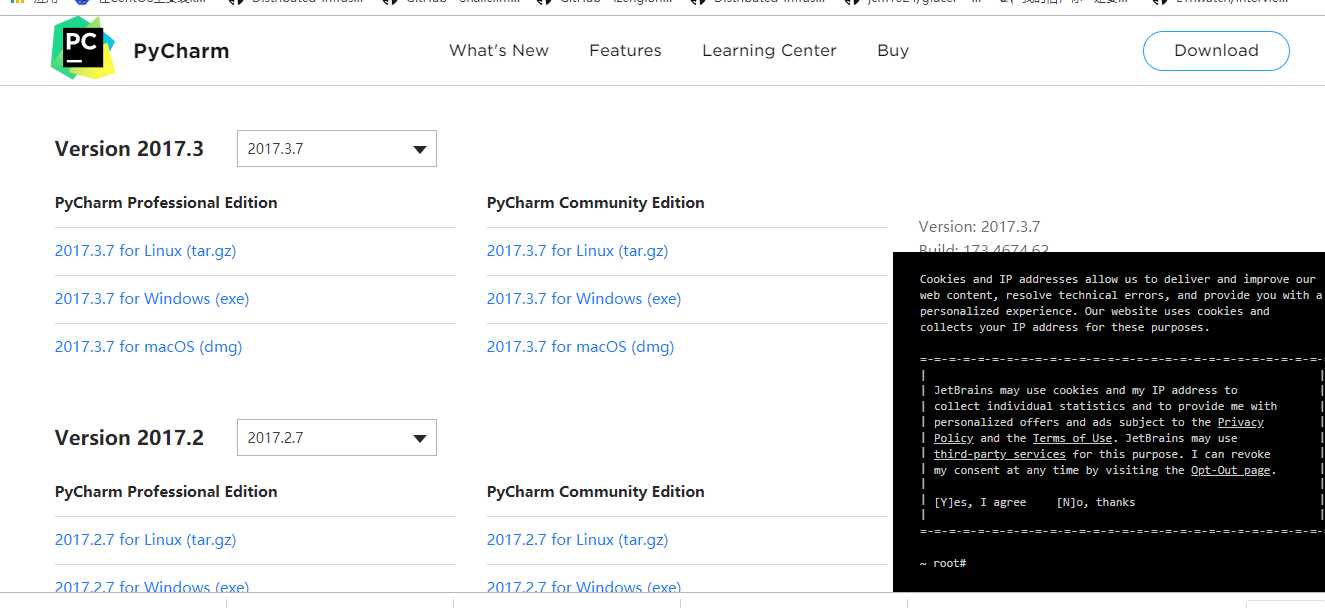Download Professional 2017.3.7 for Linux (tar.gz)
The height and width of the screenshot is (608, 1325).
[145, 251]
